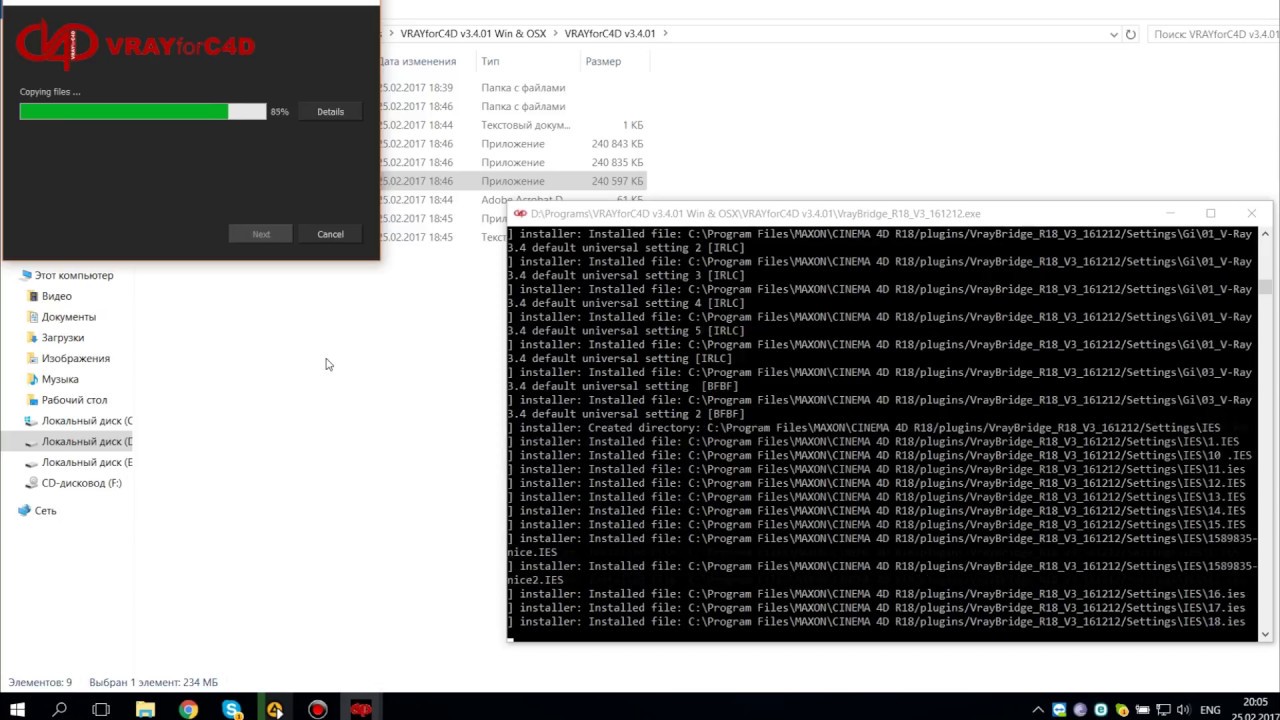Open 'Рабочий стол' in the sidebar
Image resolution: width=1280 pixels, height=720 pixels.
[74, 400]
